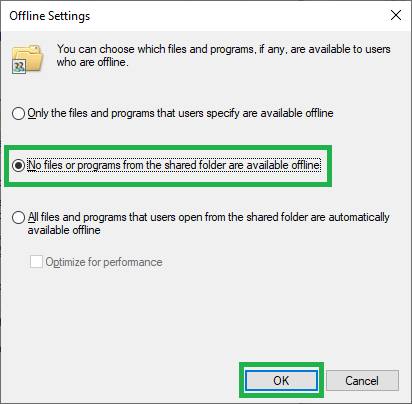Confirm the settings with OK
Viewport: 412px width, 404px height.
[281, 380]
